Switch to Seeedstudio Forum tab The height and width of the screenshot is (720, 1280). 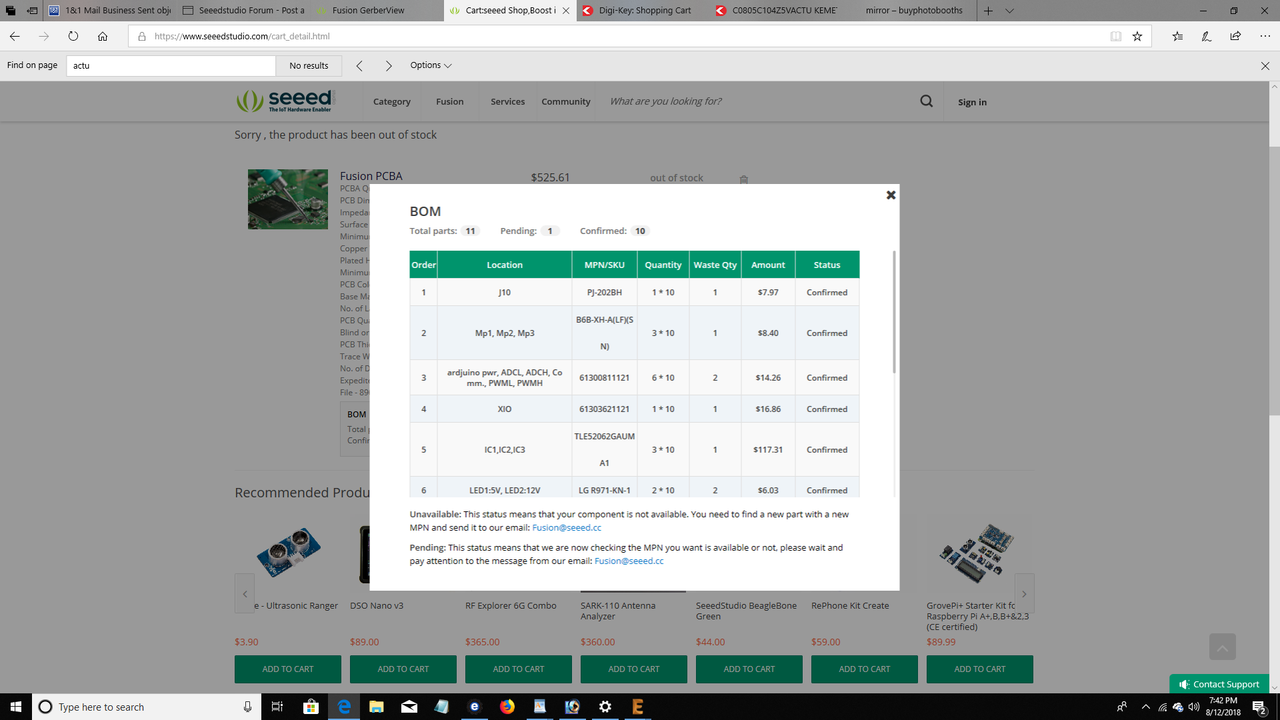[x=243, y=10]
